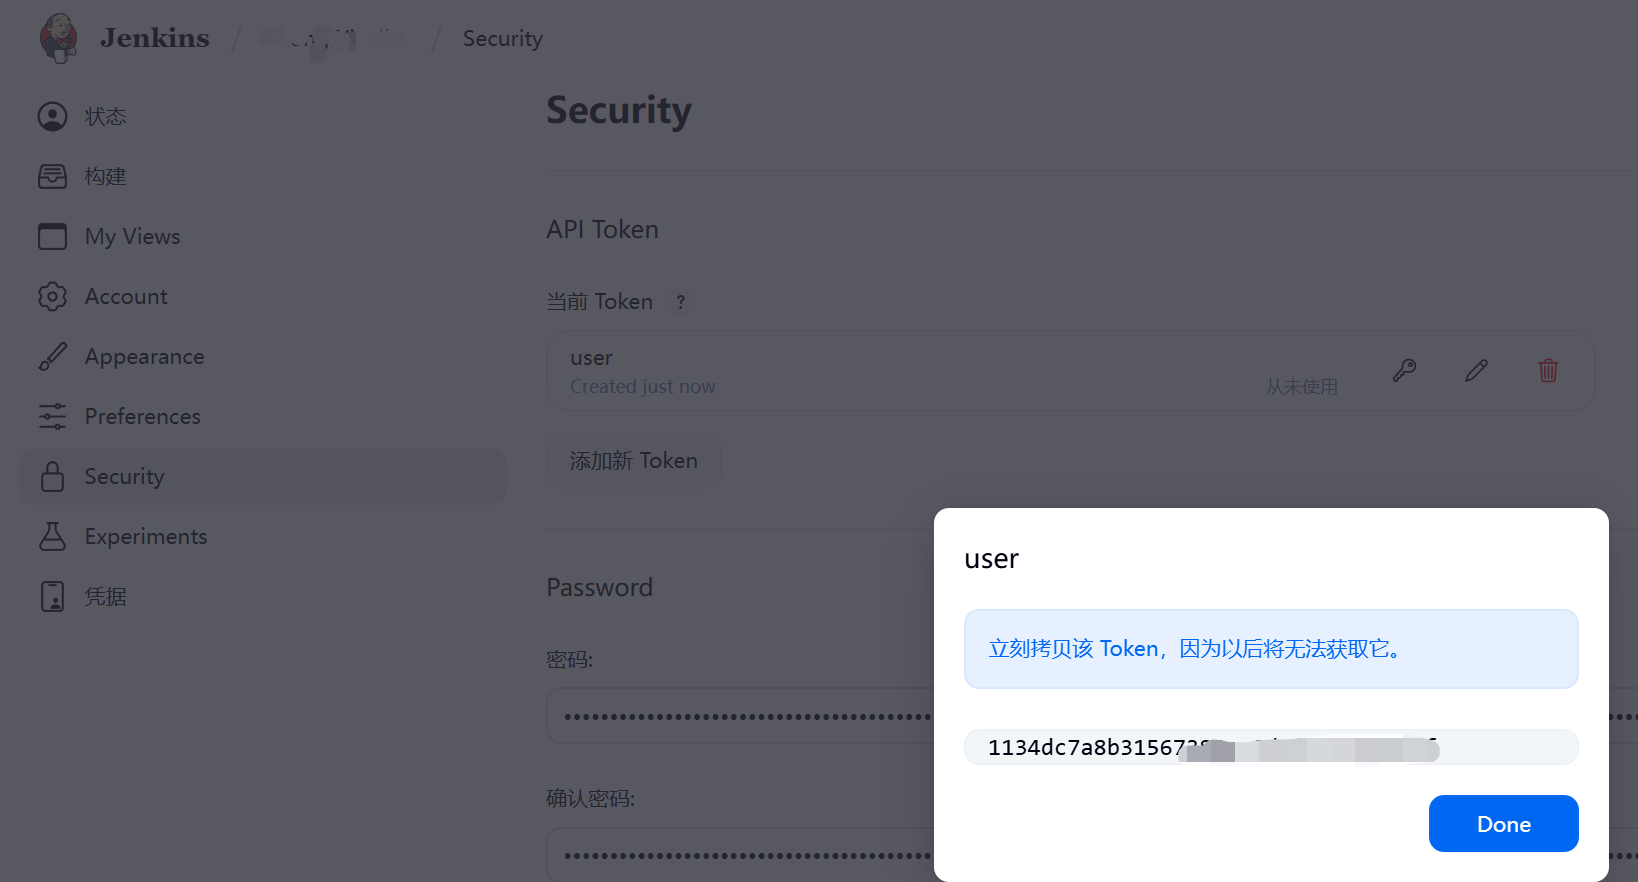Click the 添加新 Token button

pyautogui.click(x=633, y=461)
